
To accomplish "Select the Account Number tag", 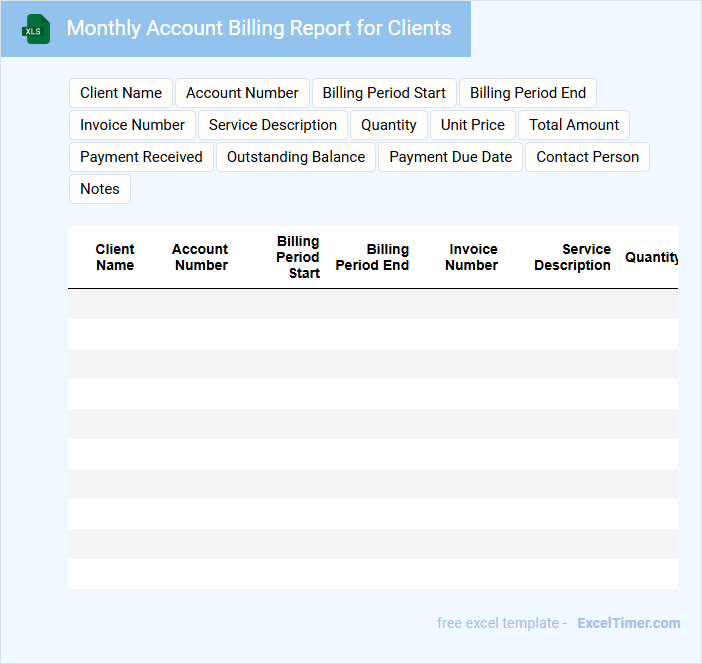I will 242,93.
